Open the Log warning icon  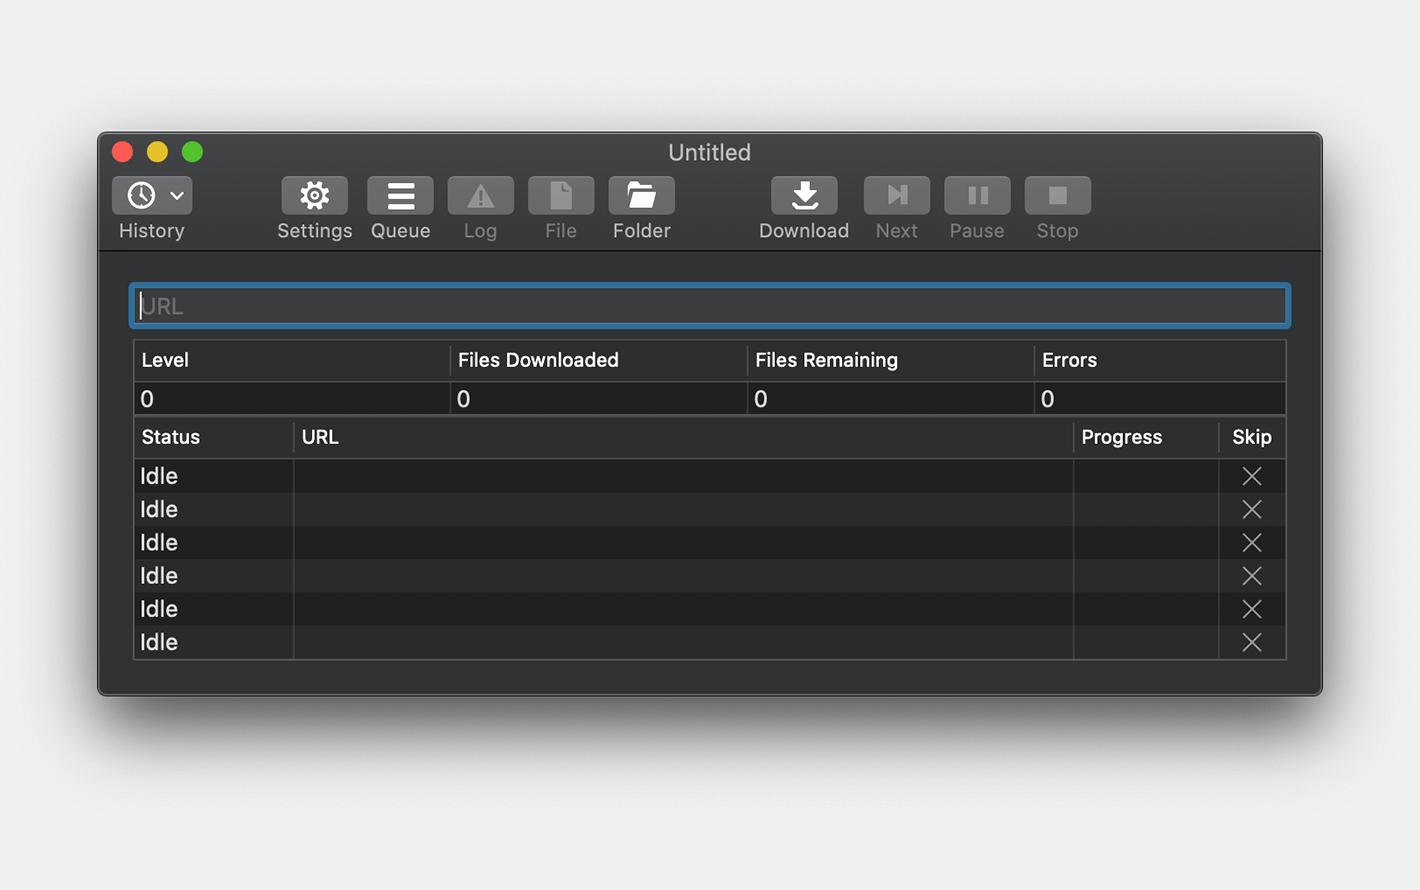[480, 196]
